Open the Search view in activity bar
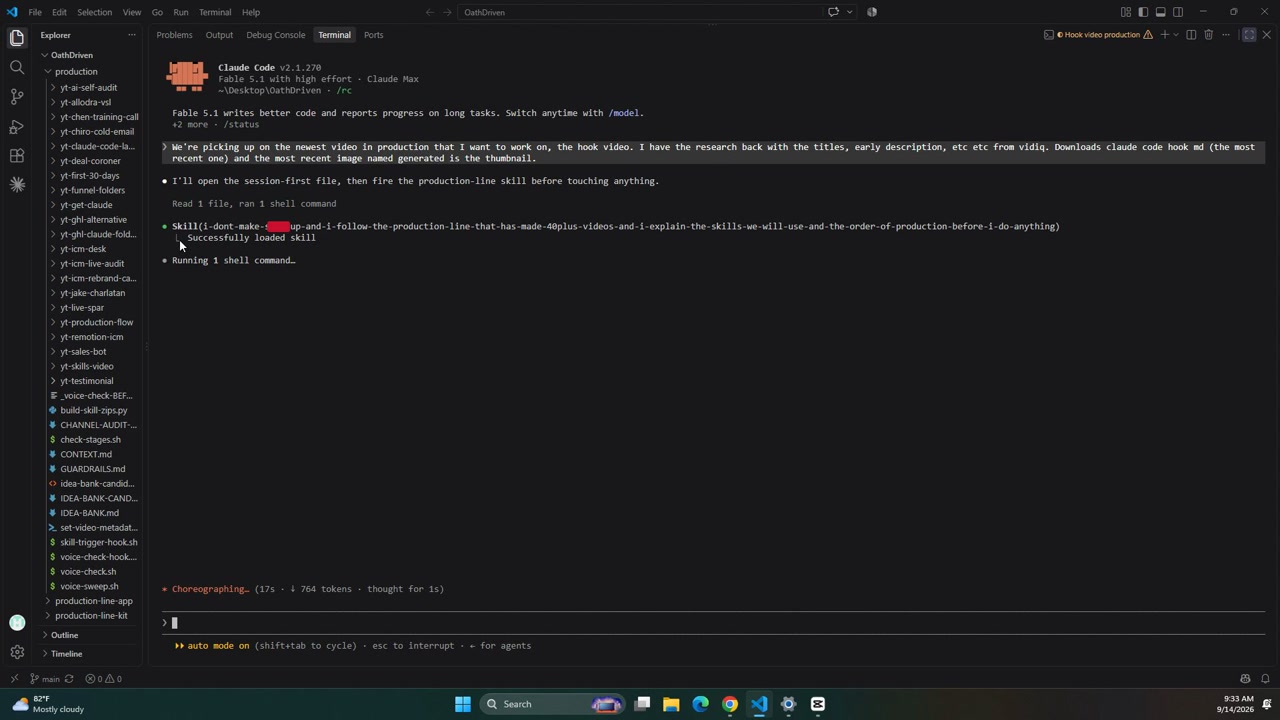Image resolution: width=1280 pixels, height=720 pixels. 17,67
